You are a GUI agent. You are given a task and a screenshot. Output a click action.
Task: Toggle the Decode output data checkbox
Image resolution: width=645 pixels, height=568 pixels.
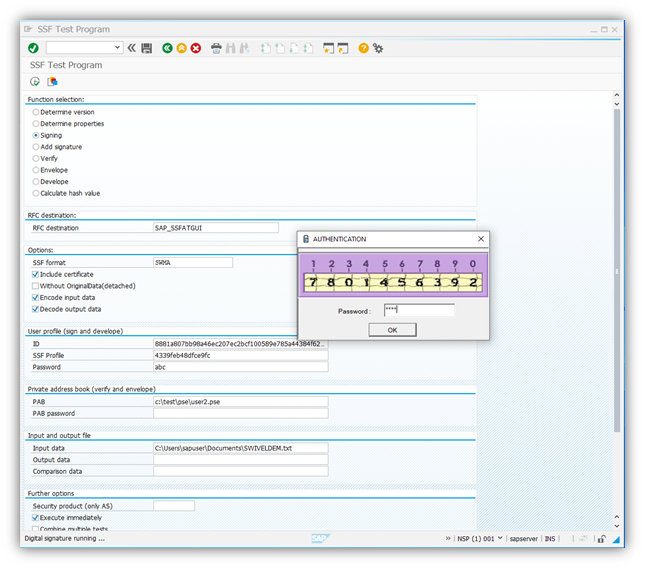click(35, 309)
